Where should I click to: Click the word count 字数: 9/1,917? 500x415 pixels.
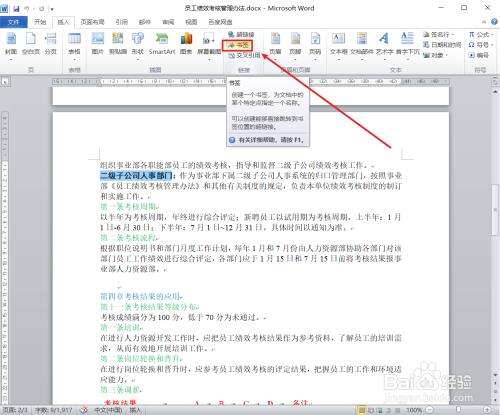click(54, 410)
